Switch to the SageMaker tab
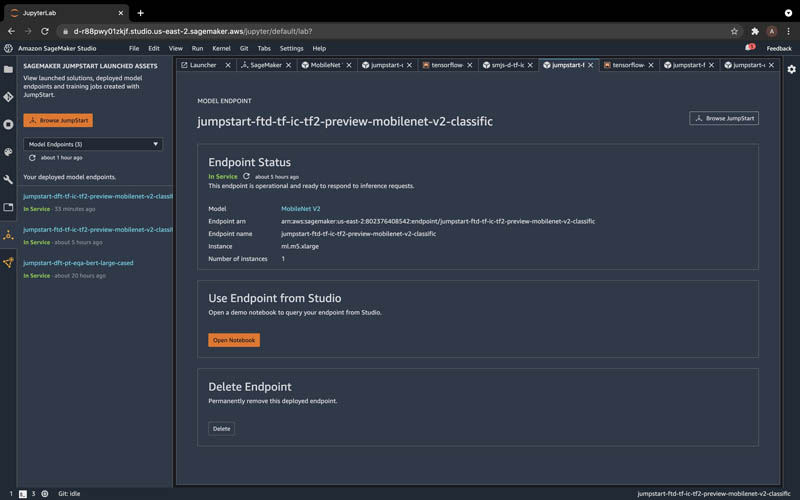 coord(266,65)
